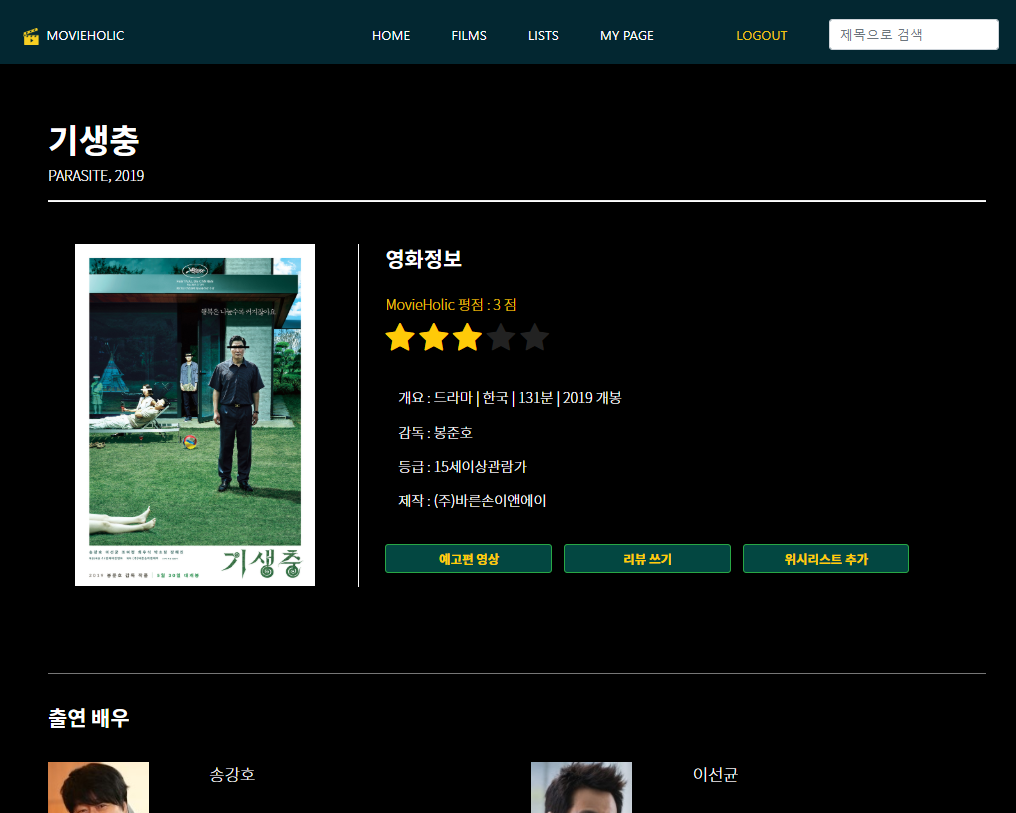Click the 감독 : 봉준호 line

point(435,433)
